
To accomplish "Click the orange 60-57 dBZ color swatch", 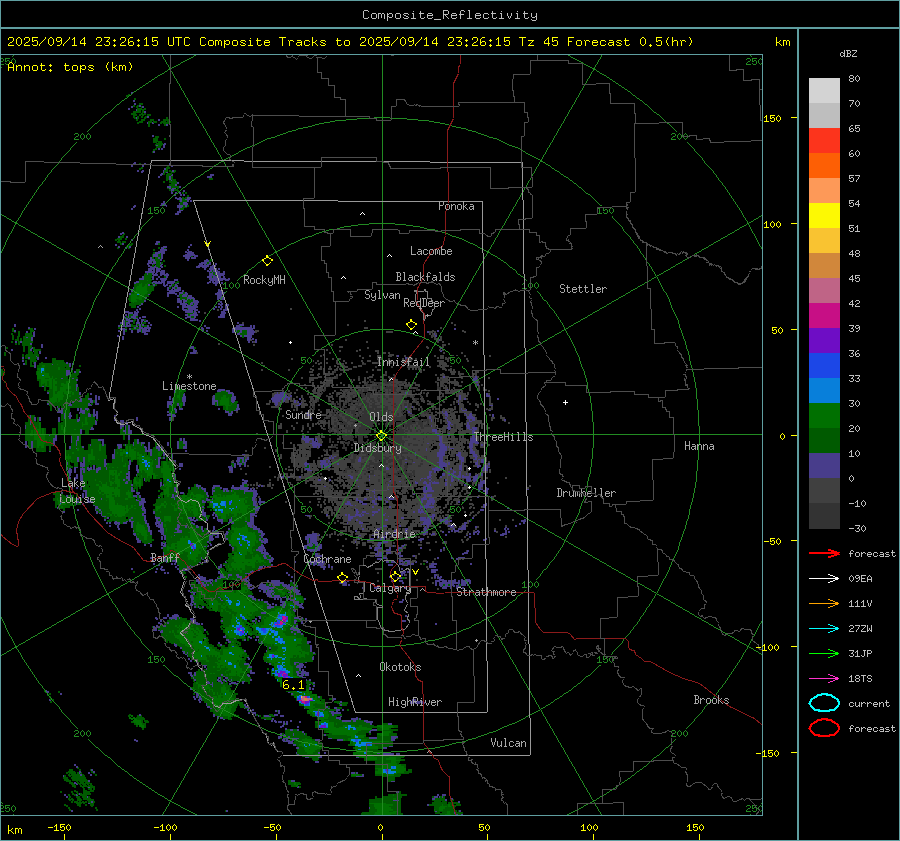I will [824, 166].
